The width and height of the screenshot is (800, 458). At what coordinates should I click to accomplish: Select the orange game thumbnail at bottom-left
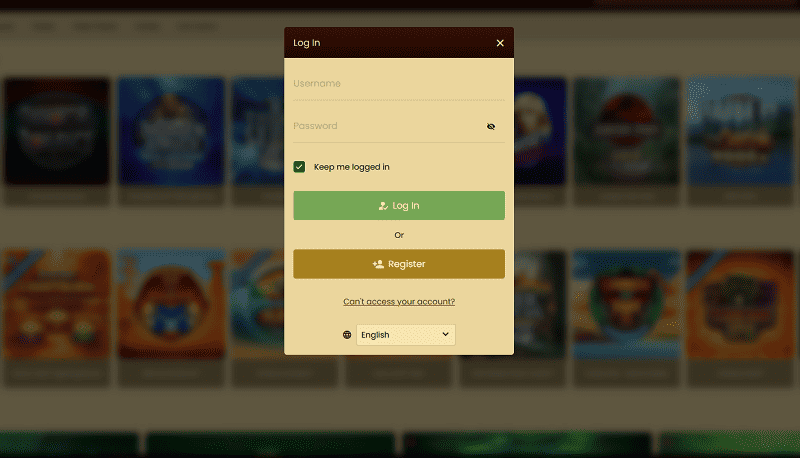pyautogui.click(x=57, y=304)
